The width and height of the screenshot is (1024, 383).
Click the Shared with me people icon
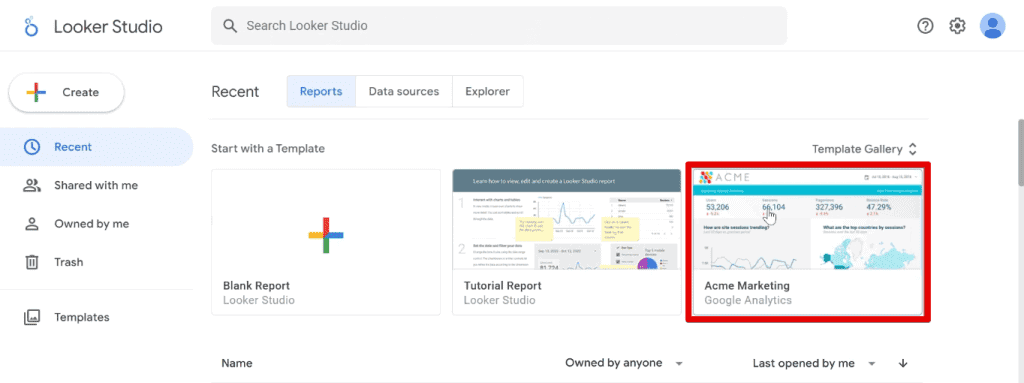(31, 185)
